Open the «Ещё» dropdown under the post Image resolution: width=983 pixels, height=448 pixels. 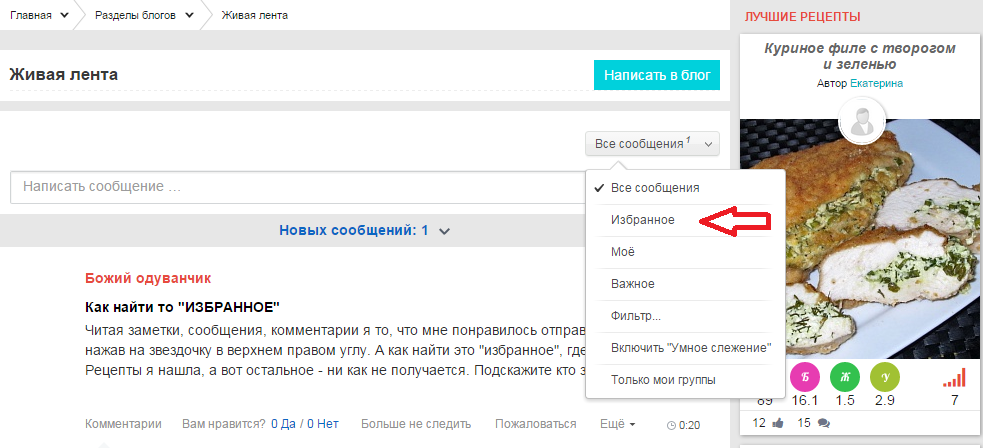(616, 424)
